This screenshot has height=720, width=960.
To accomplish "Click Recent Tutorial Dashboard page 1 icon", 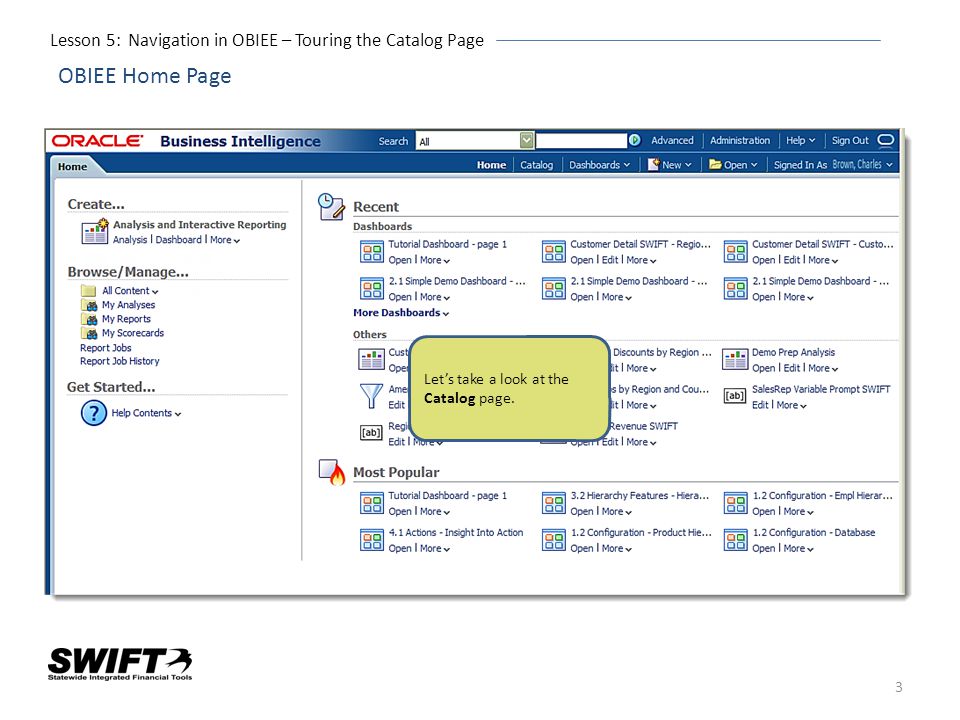I will tap(372, 252).
